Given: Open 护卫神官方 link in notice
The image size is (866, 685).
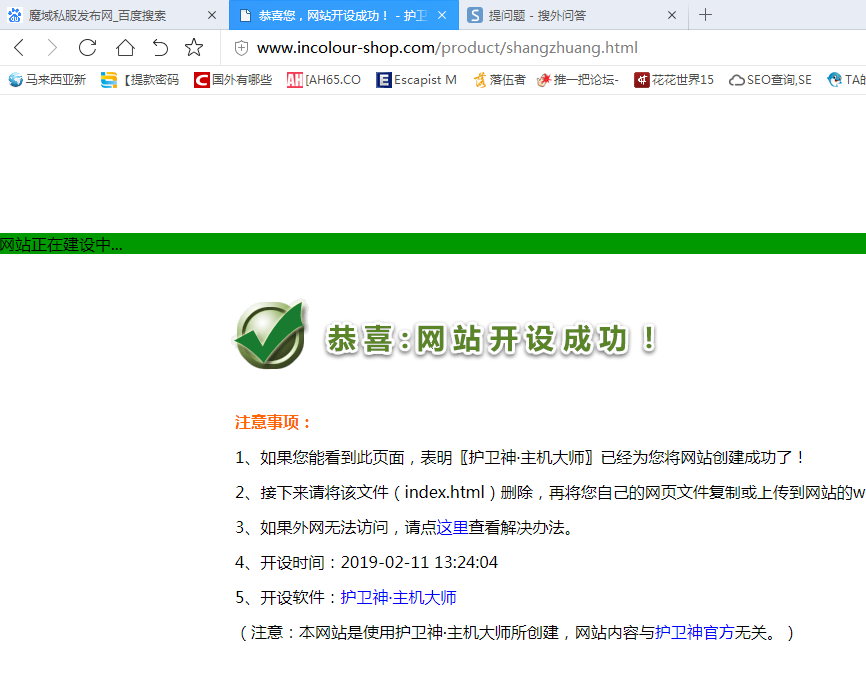Looking at the screenshot, I should click(x=695, y=633).
